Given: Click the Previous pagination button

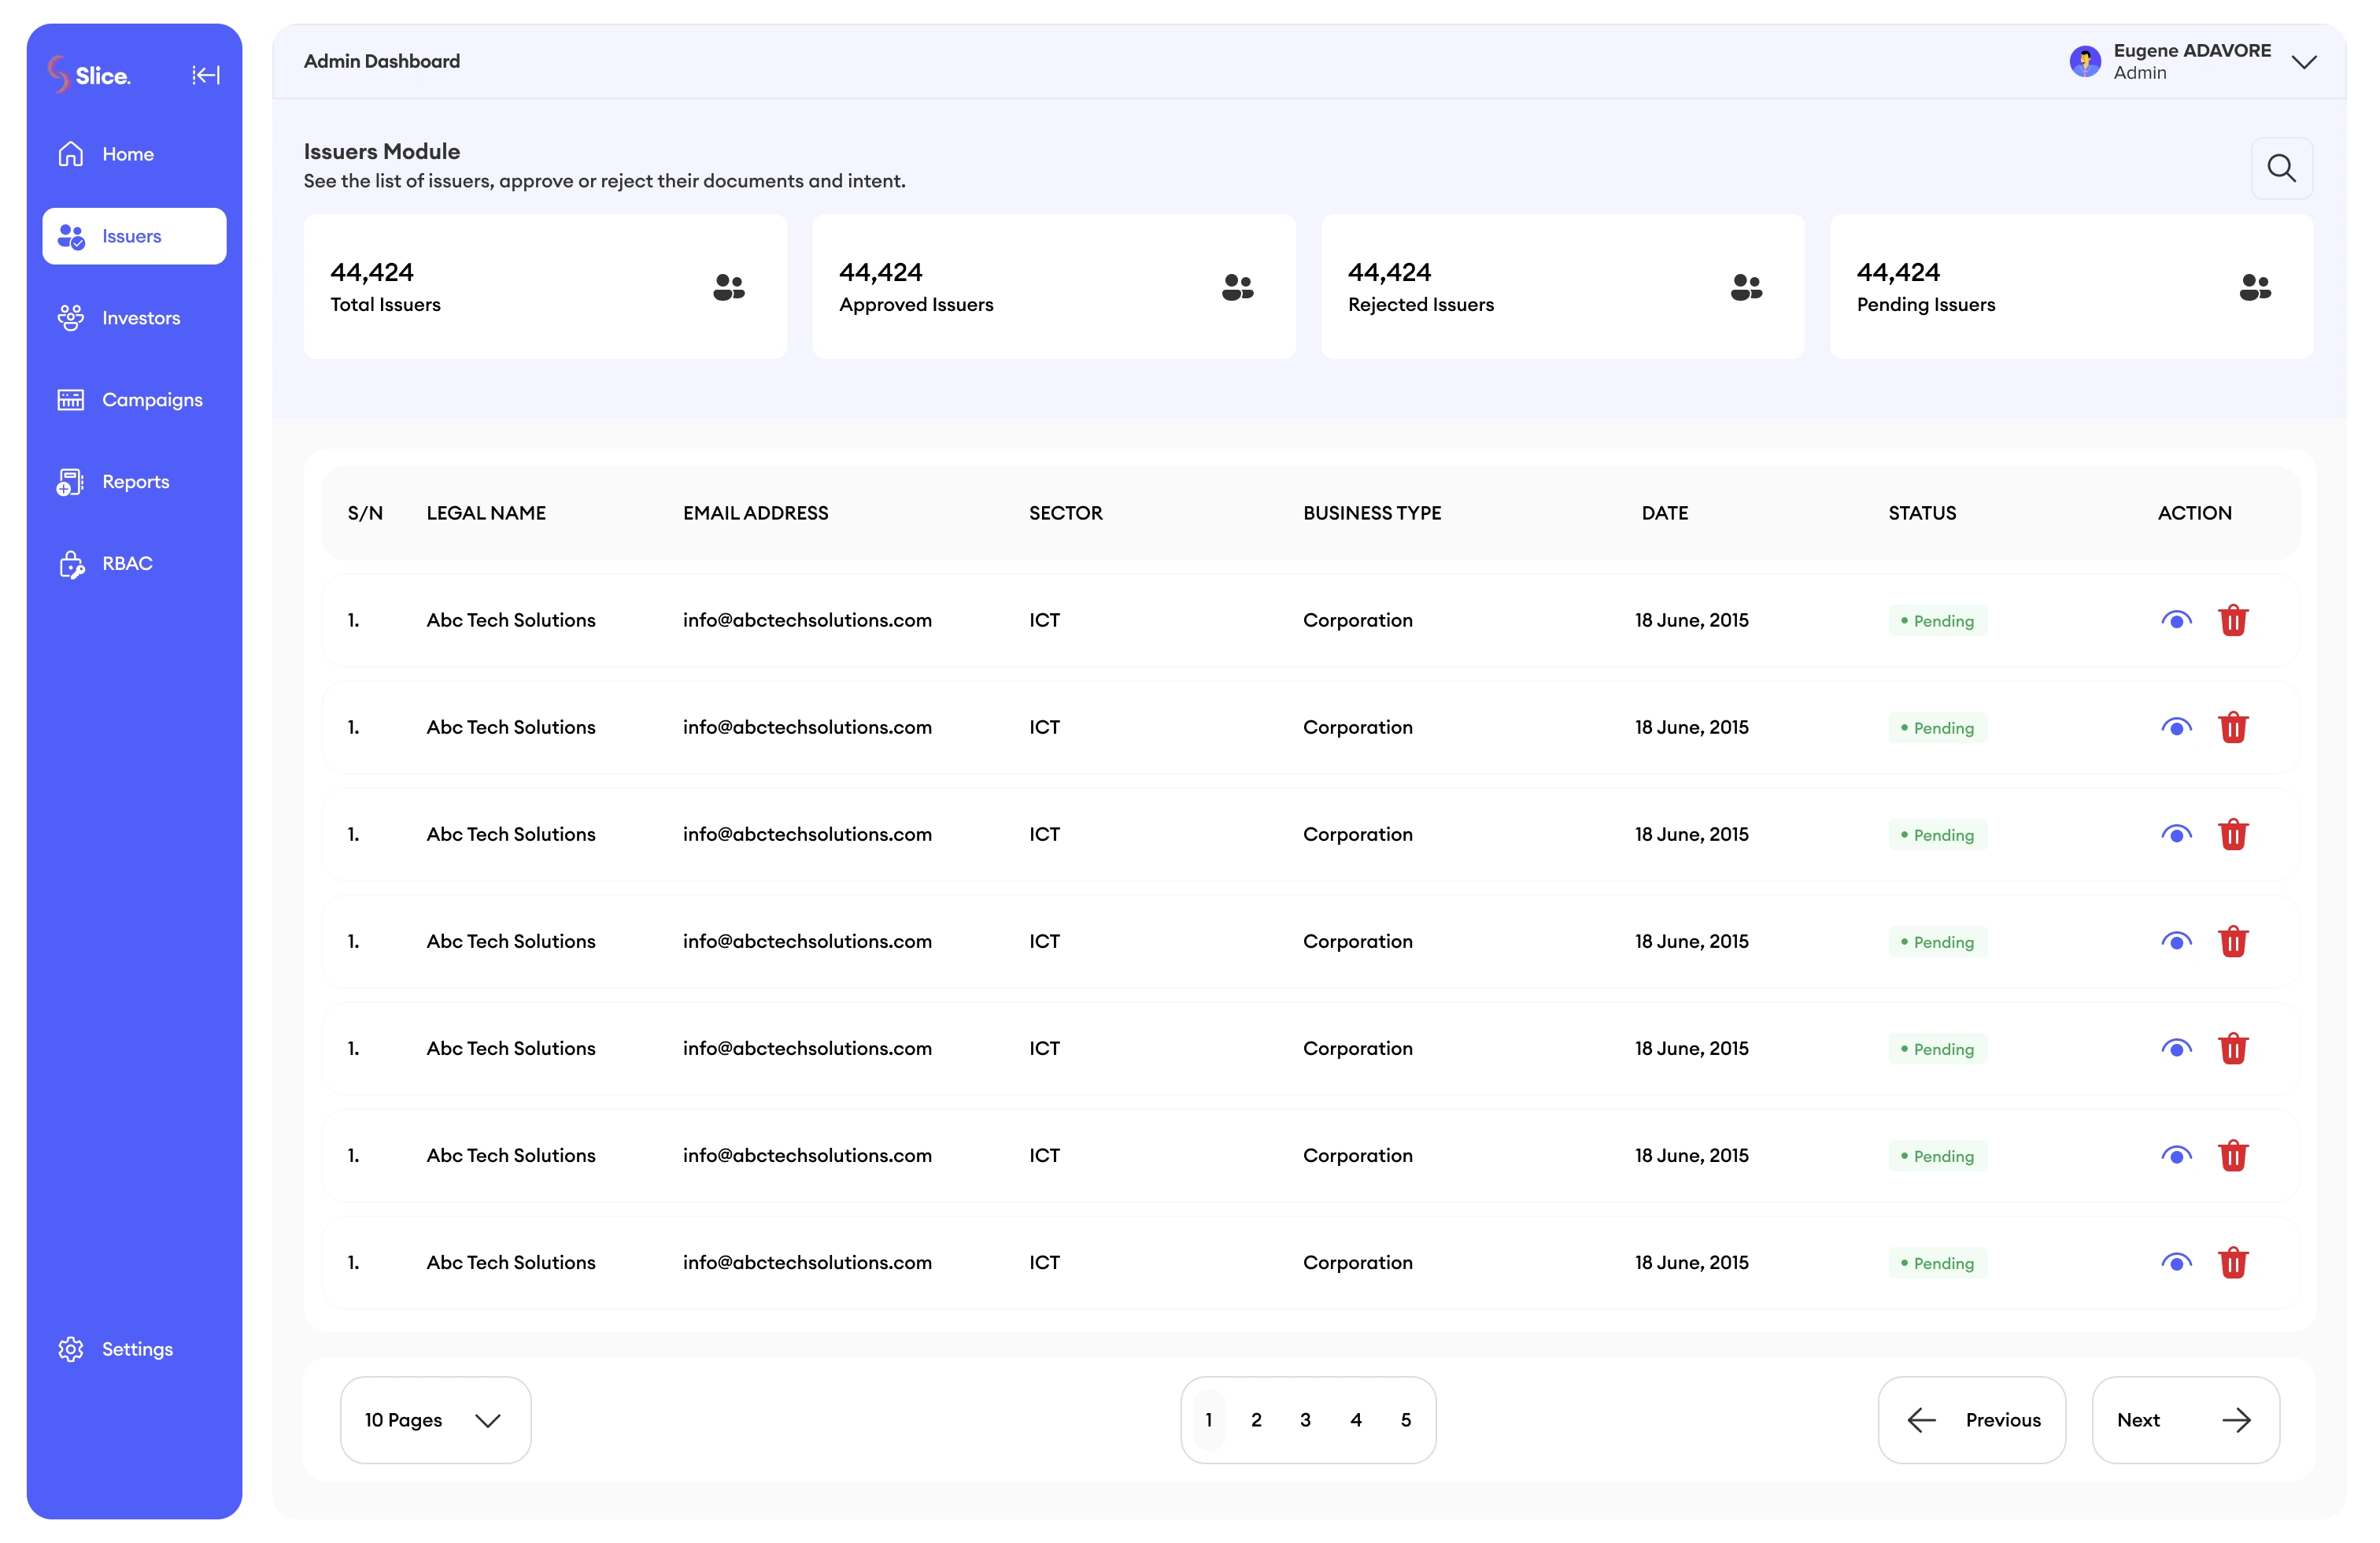Looking at the screenshot, I should [x=1971, y=1420].
